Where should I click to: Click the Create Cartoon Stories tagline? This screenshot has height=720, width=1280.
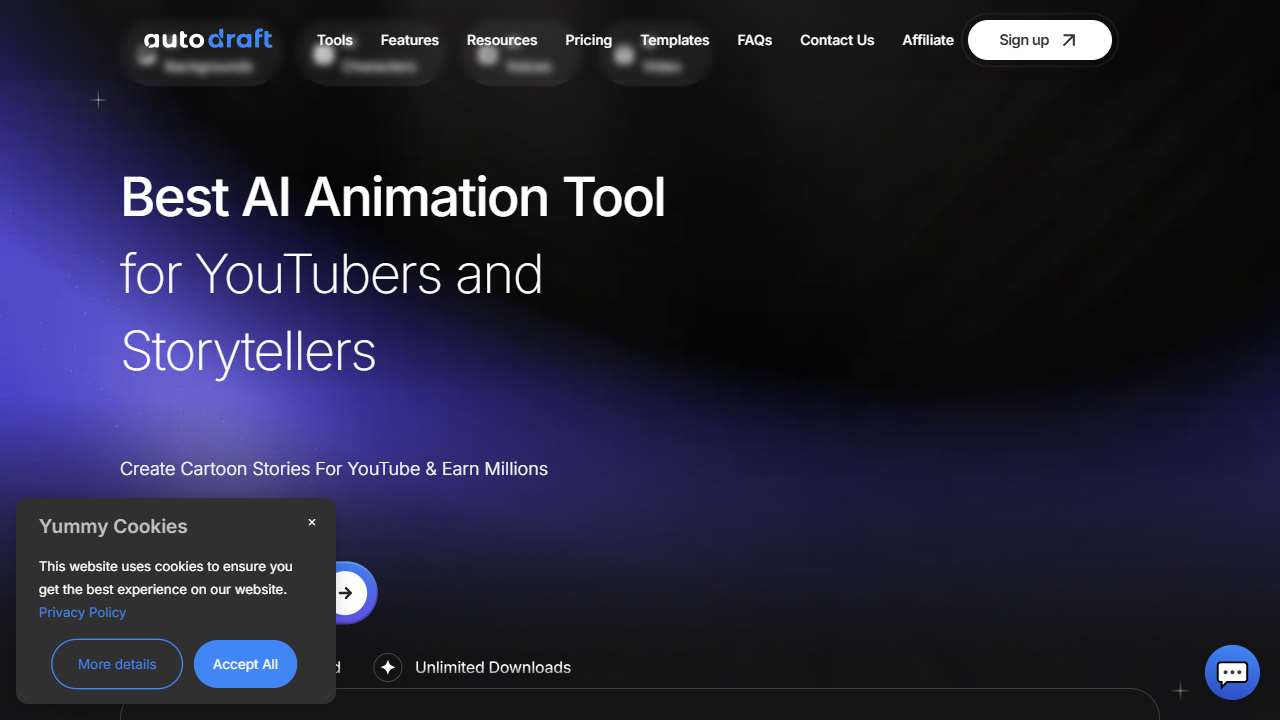[x=334, y=468]
